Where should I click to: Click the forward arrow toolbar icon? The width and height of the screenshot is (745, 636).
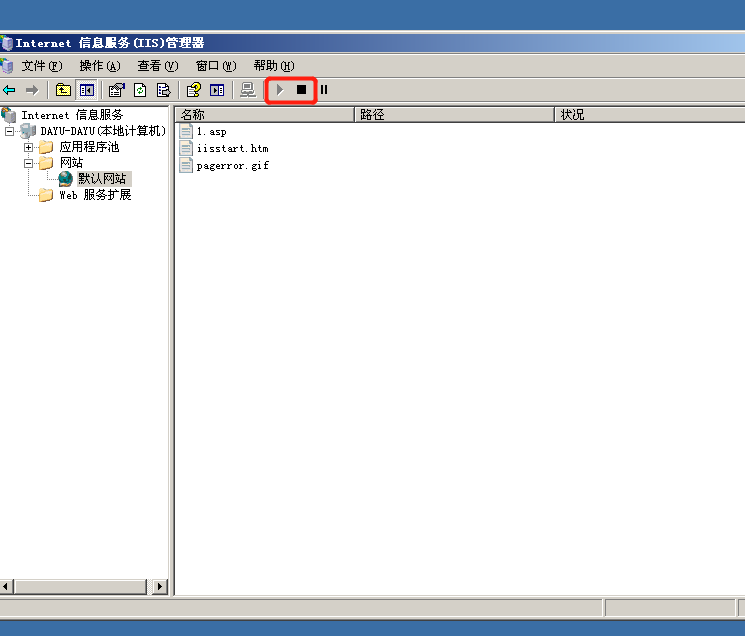coord(32,90)
